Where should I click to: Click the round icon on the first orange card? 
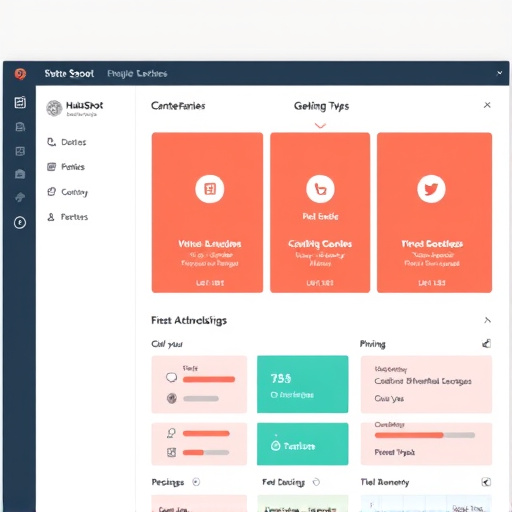click(x=210, y=189)
